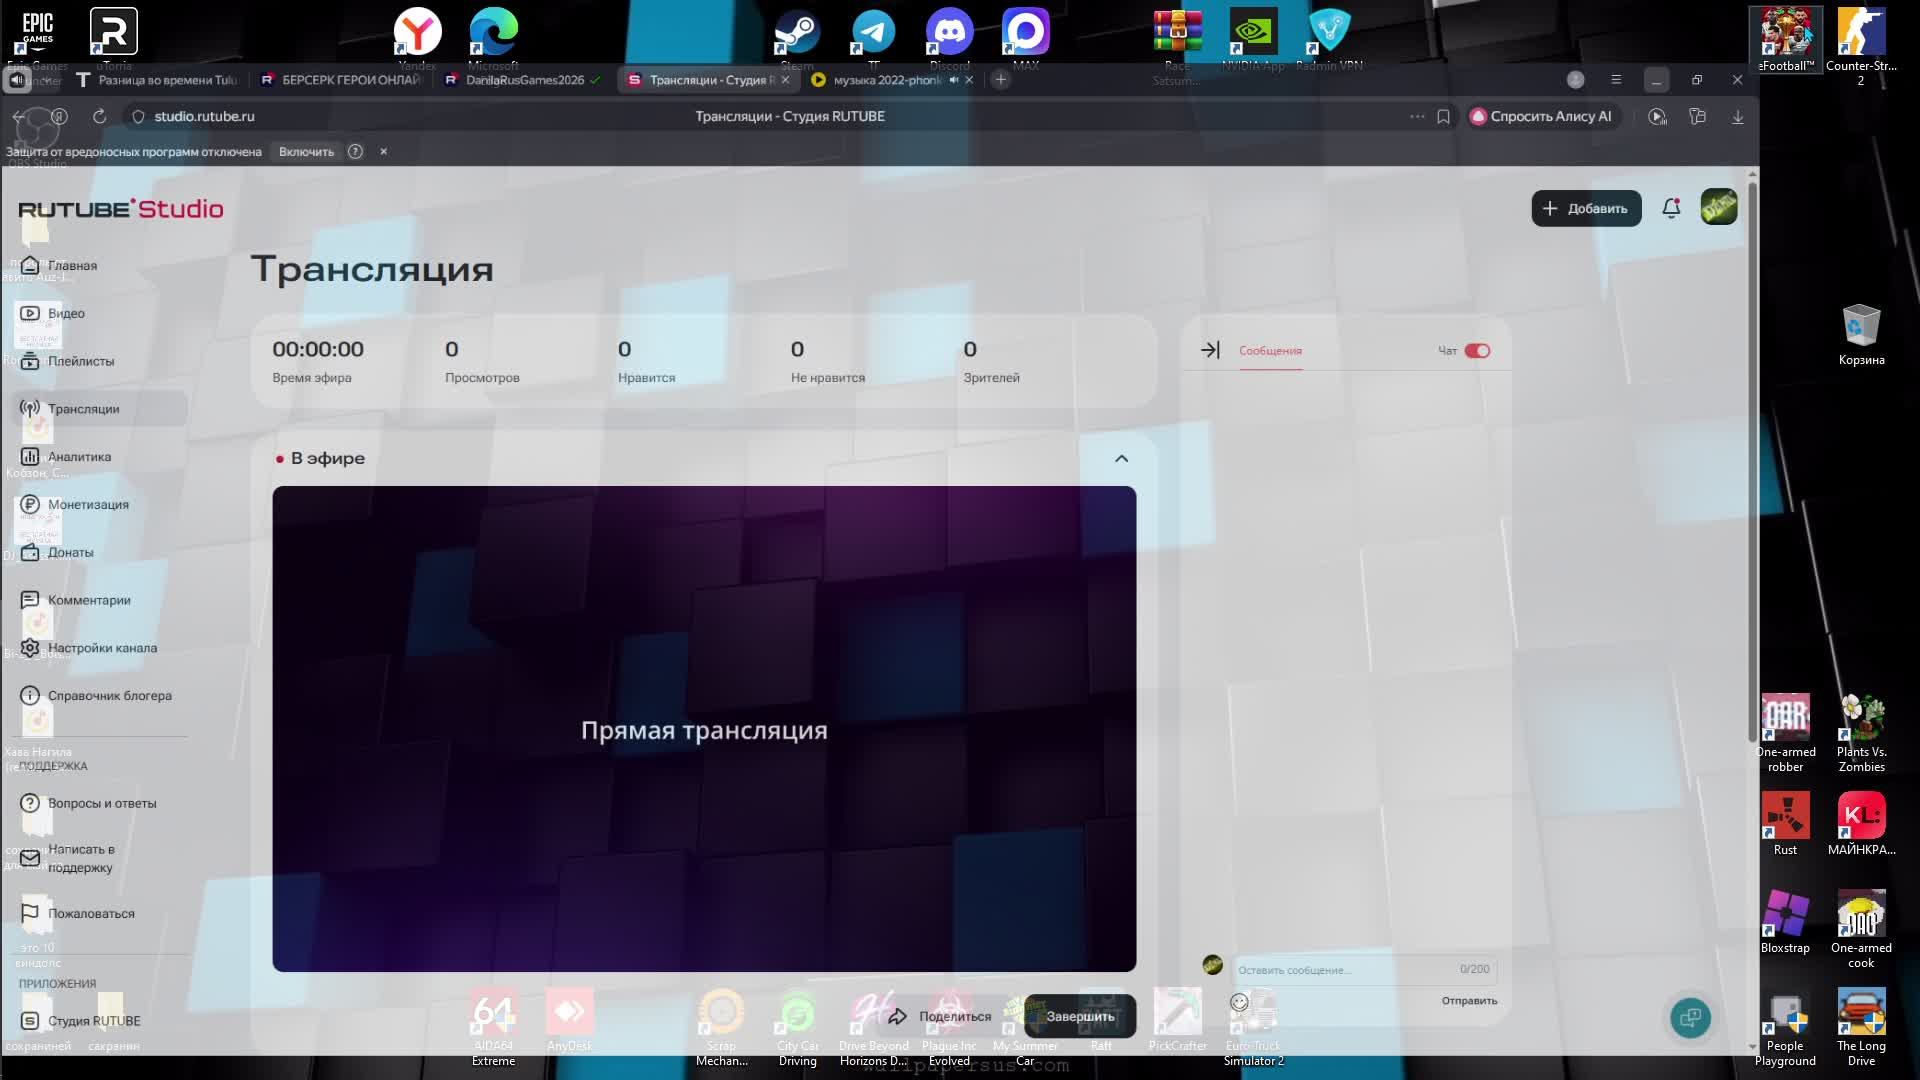
Task: Switch to БЕРСЕРК ГЕРОИ ОНЛАЙН tab
Action: (x=340, y=80)
